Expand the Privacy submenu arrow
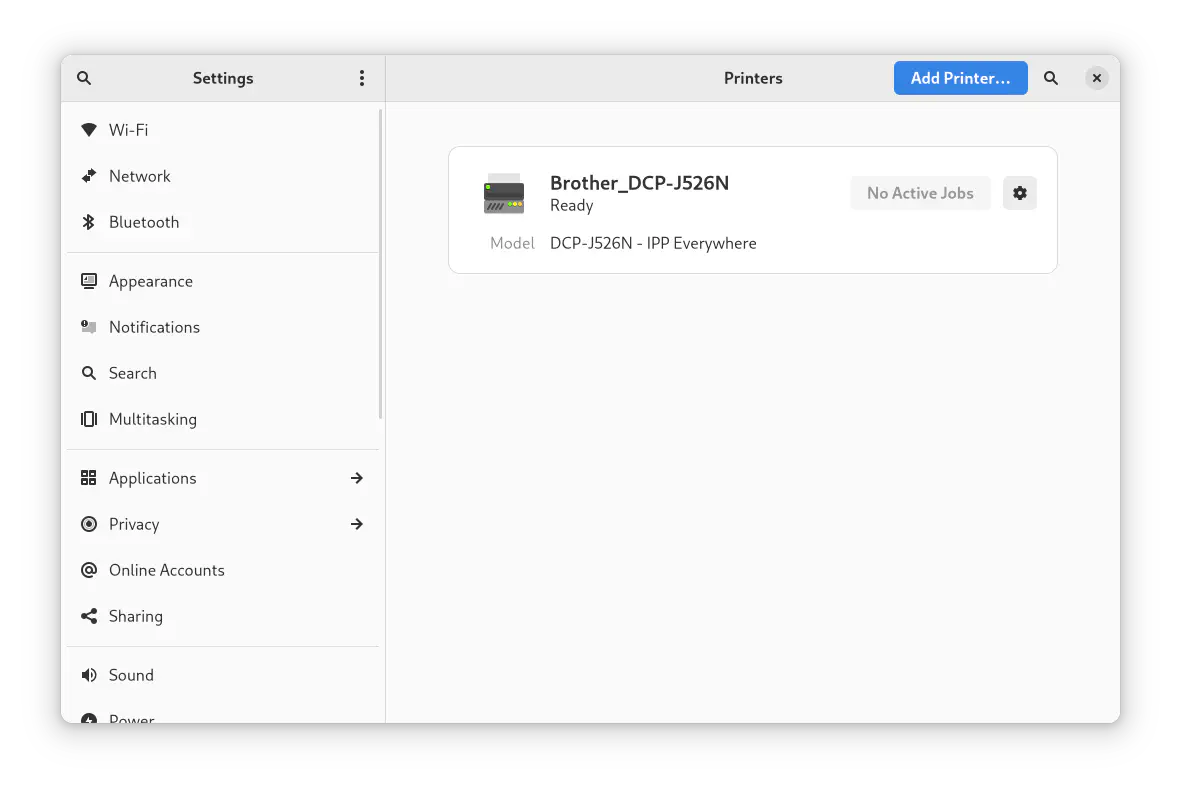Viewport: 1181px width, 790px height. (x=357, y=524)
